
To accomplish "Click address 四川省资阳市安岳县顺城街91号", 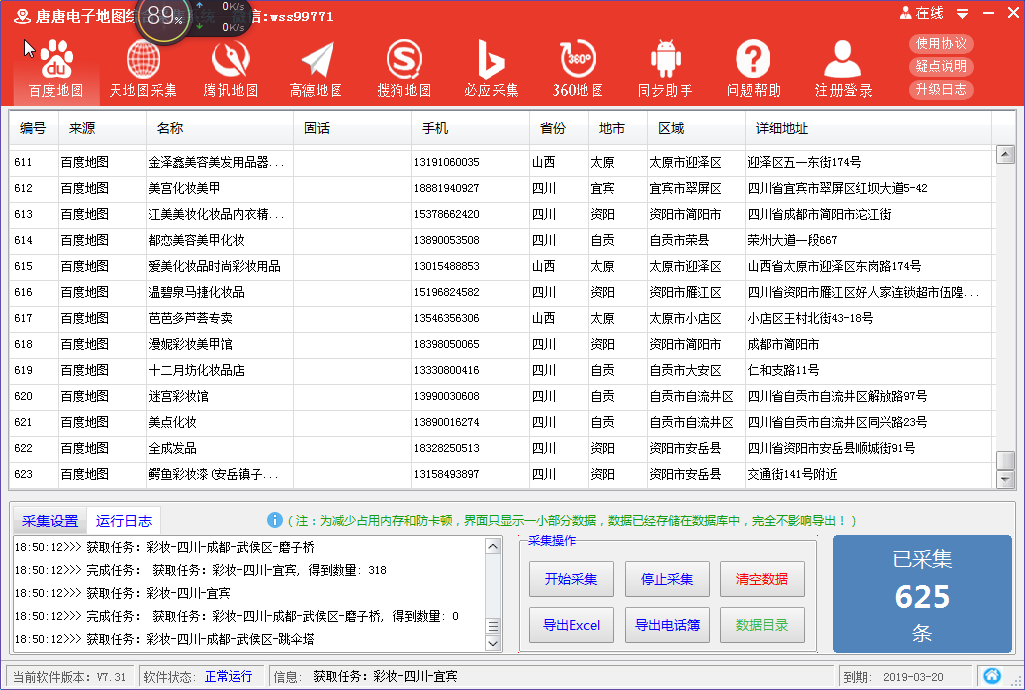I will click(x=831, y=448).
